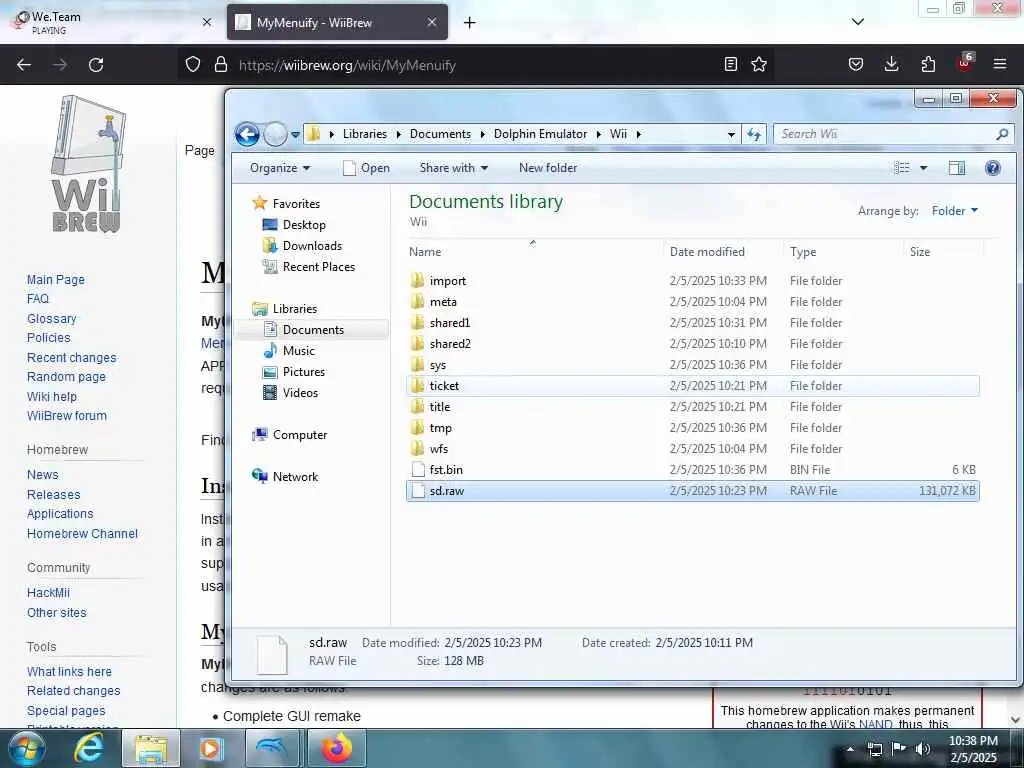Viewport: 1024px width, 768px height.
Task: Click the Open toolbar button
Action: 366,168
